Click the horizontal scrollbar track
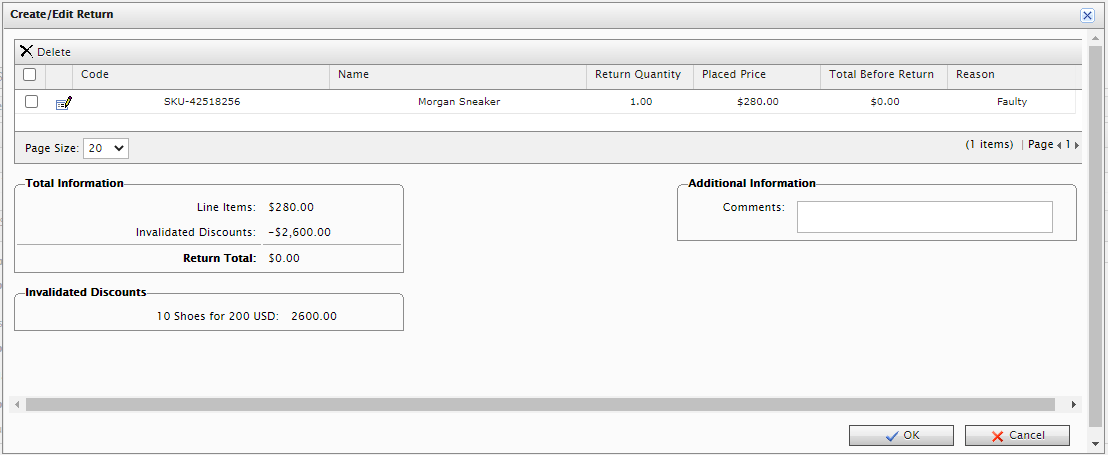The image size is (1108, 455). pyautogui.click(x=540, y=405)
